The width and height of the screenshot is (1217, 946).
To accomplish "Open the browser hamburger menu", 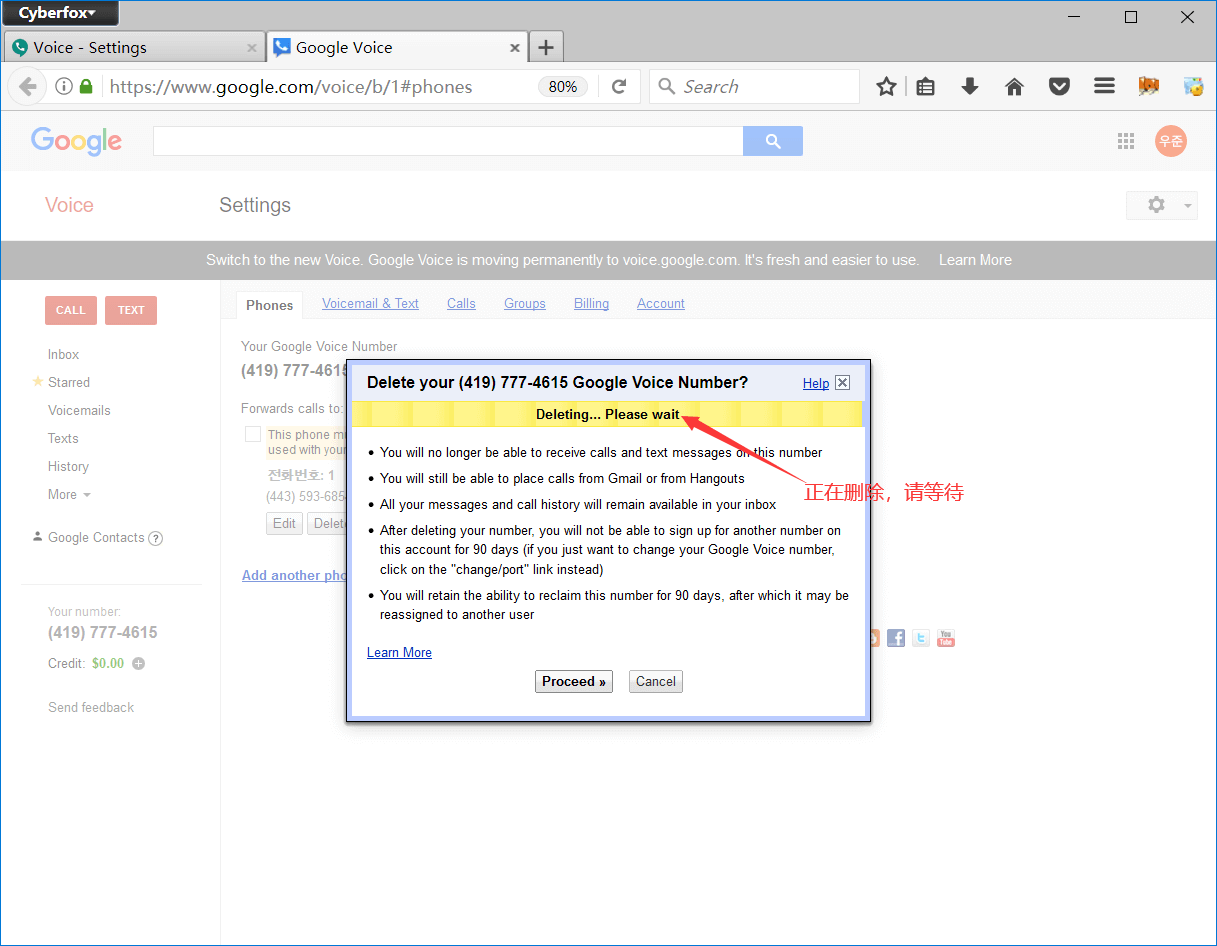I will pyautogui.click(x=1104, y=87).
